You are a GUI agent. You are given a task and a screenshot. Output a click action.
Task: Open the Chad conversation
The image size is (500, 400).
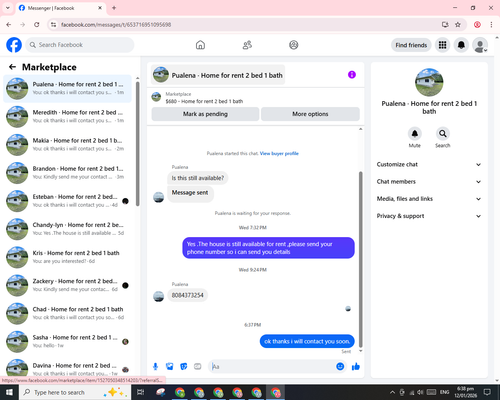(67, 313)
